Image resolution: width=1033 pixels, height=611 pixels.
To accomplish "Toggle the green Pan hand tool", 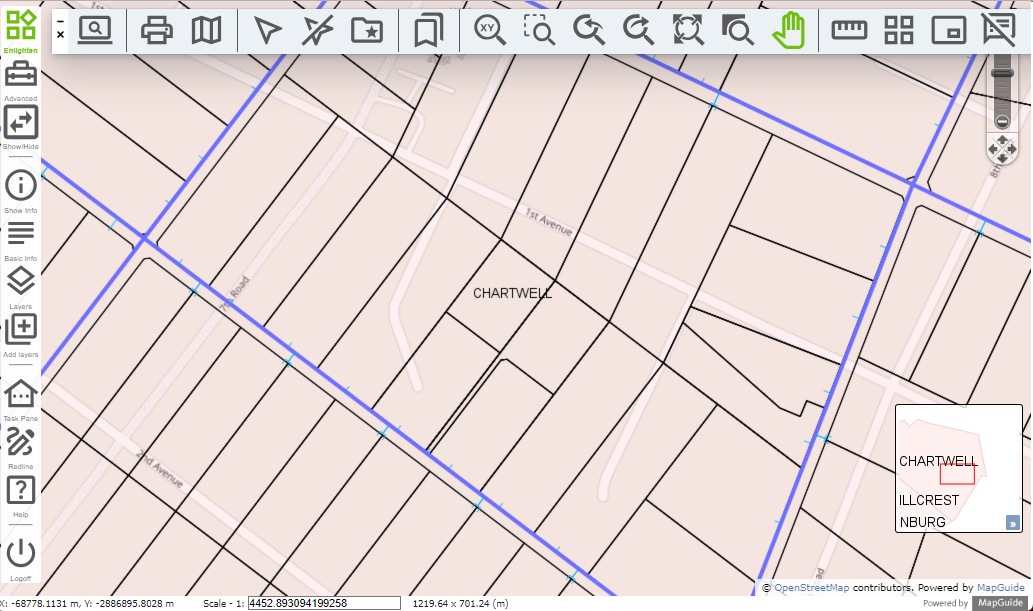I will pyautogui.click(x=788, y=31).
